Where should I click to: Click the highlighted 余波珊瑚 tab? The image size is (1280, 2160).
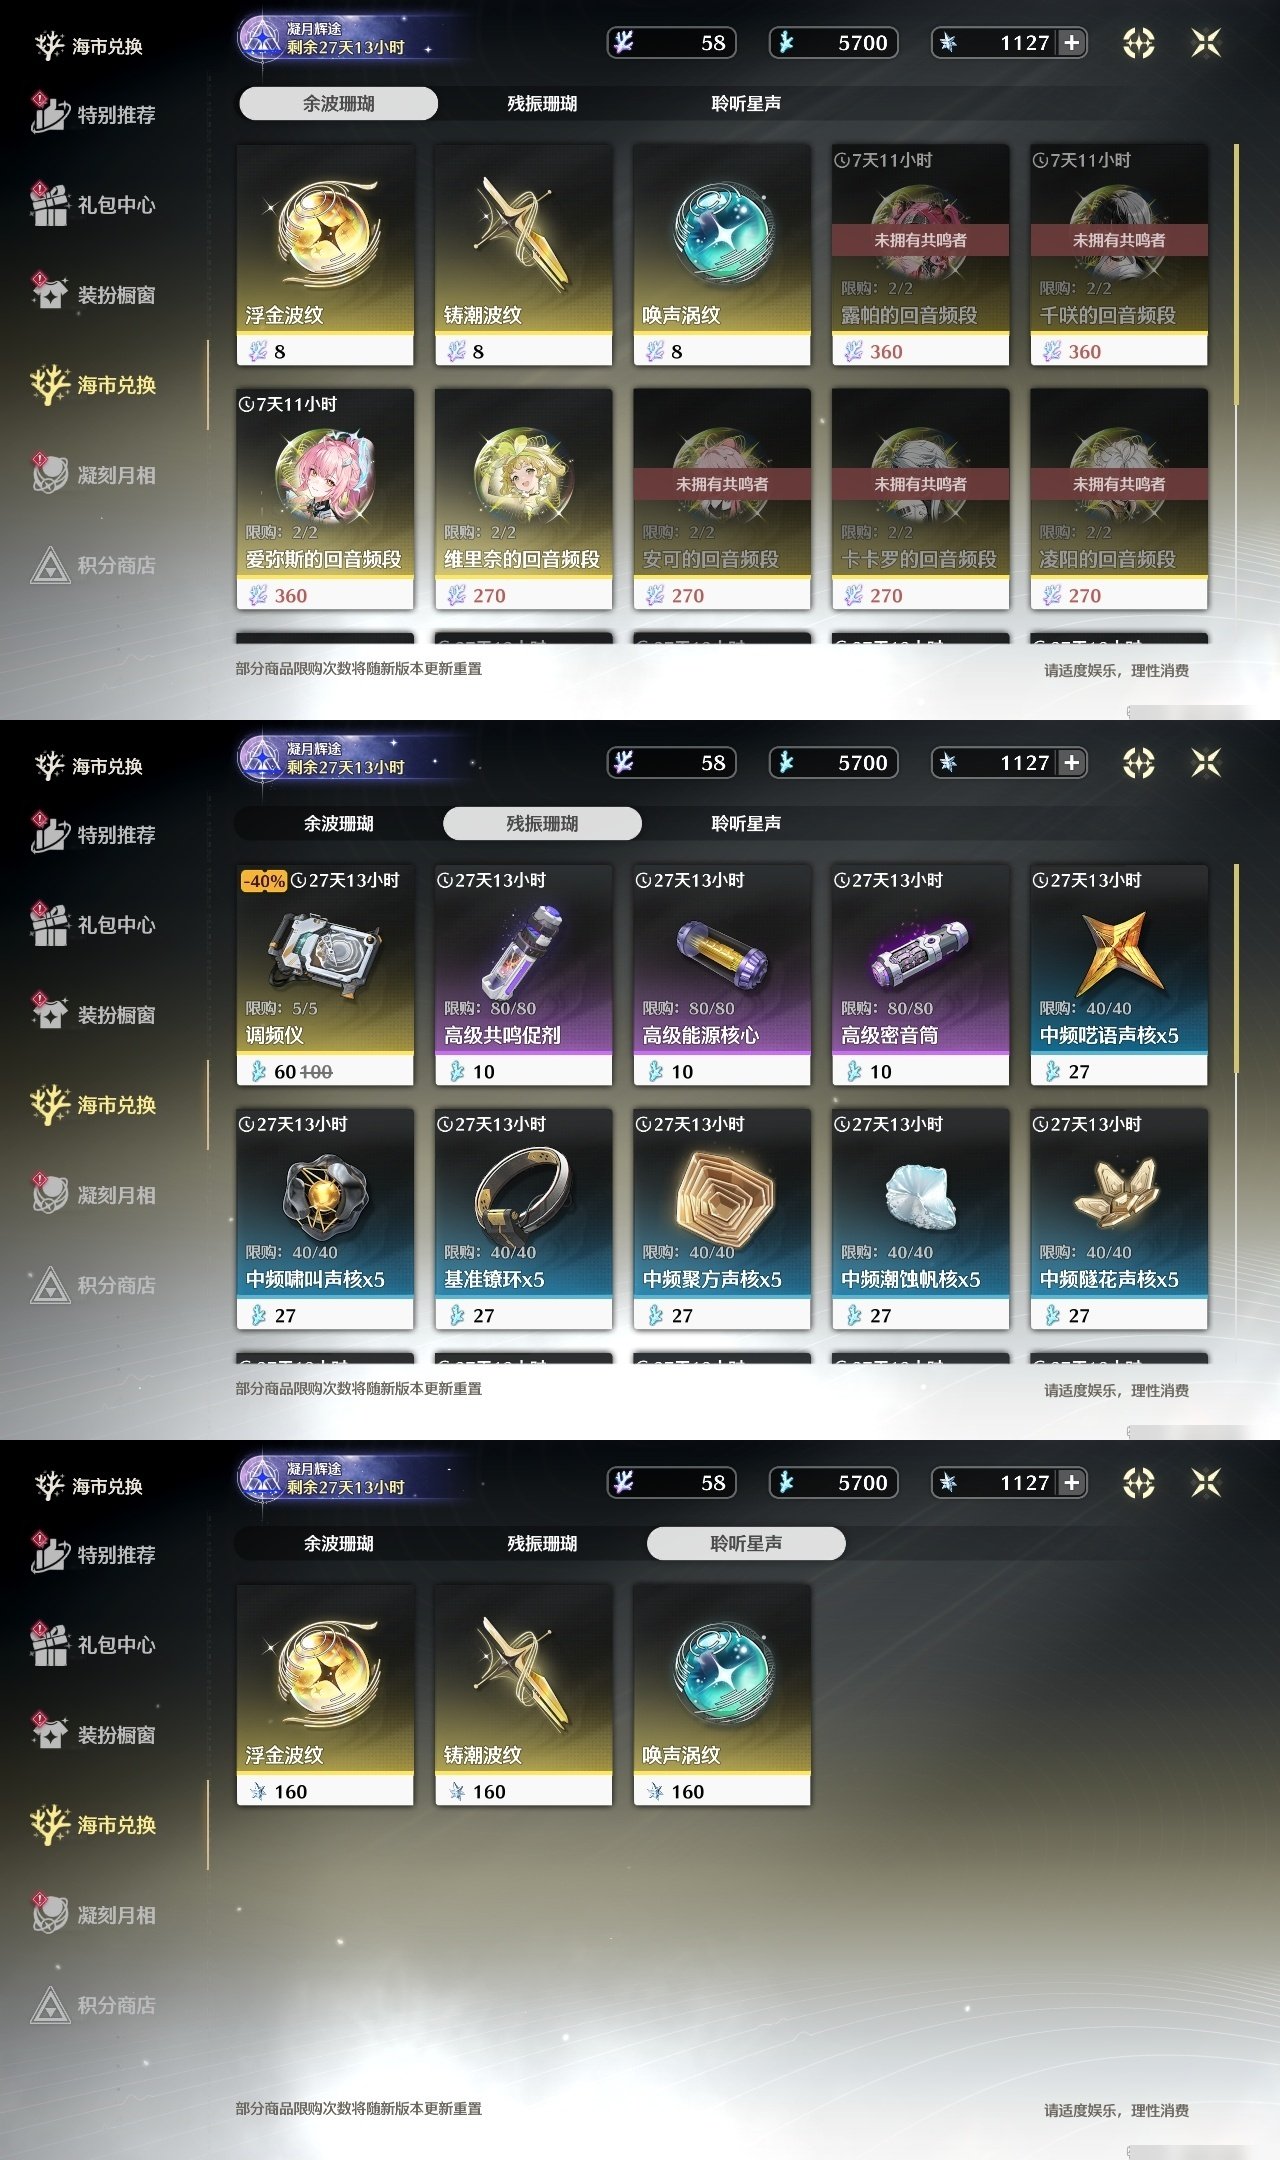338,103
